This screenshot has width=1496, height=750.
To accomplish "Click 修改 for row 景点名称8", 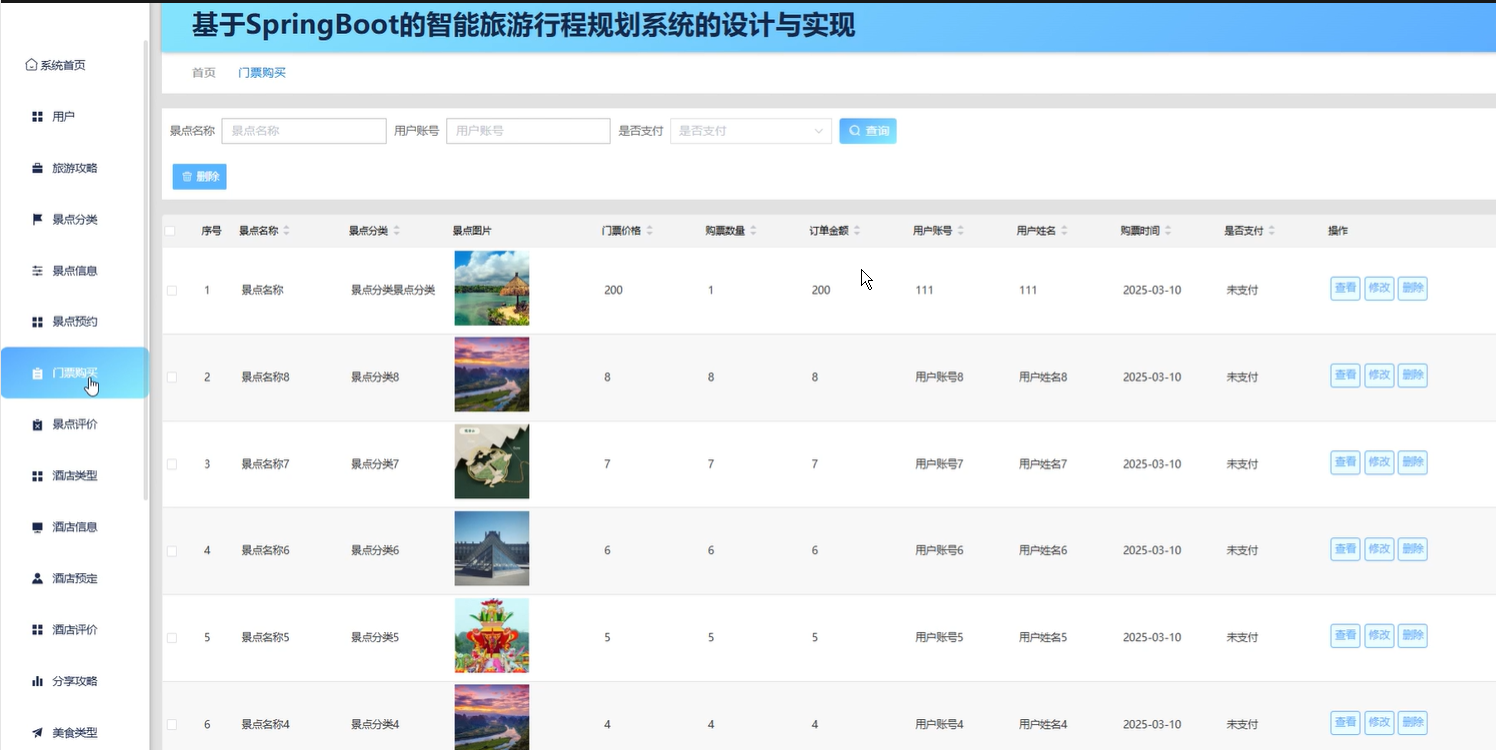I will tap(1379, 375).
